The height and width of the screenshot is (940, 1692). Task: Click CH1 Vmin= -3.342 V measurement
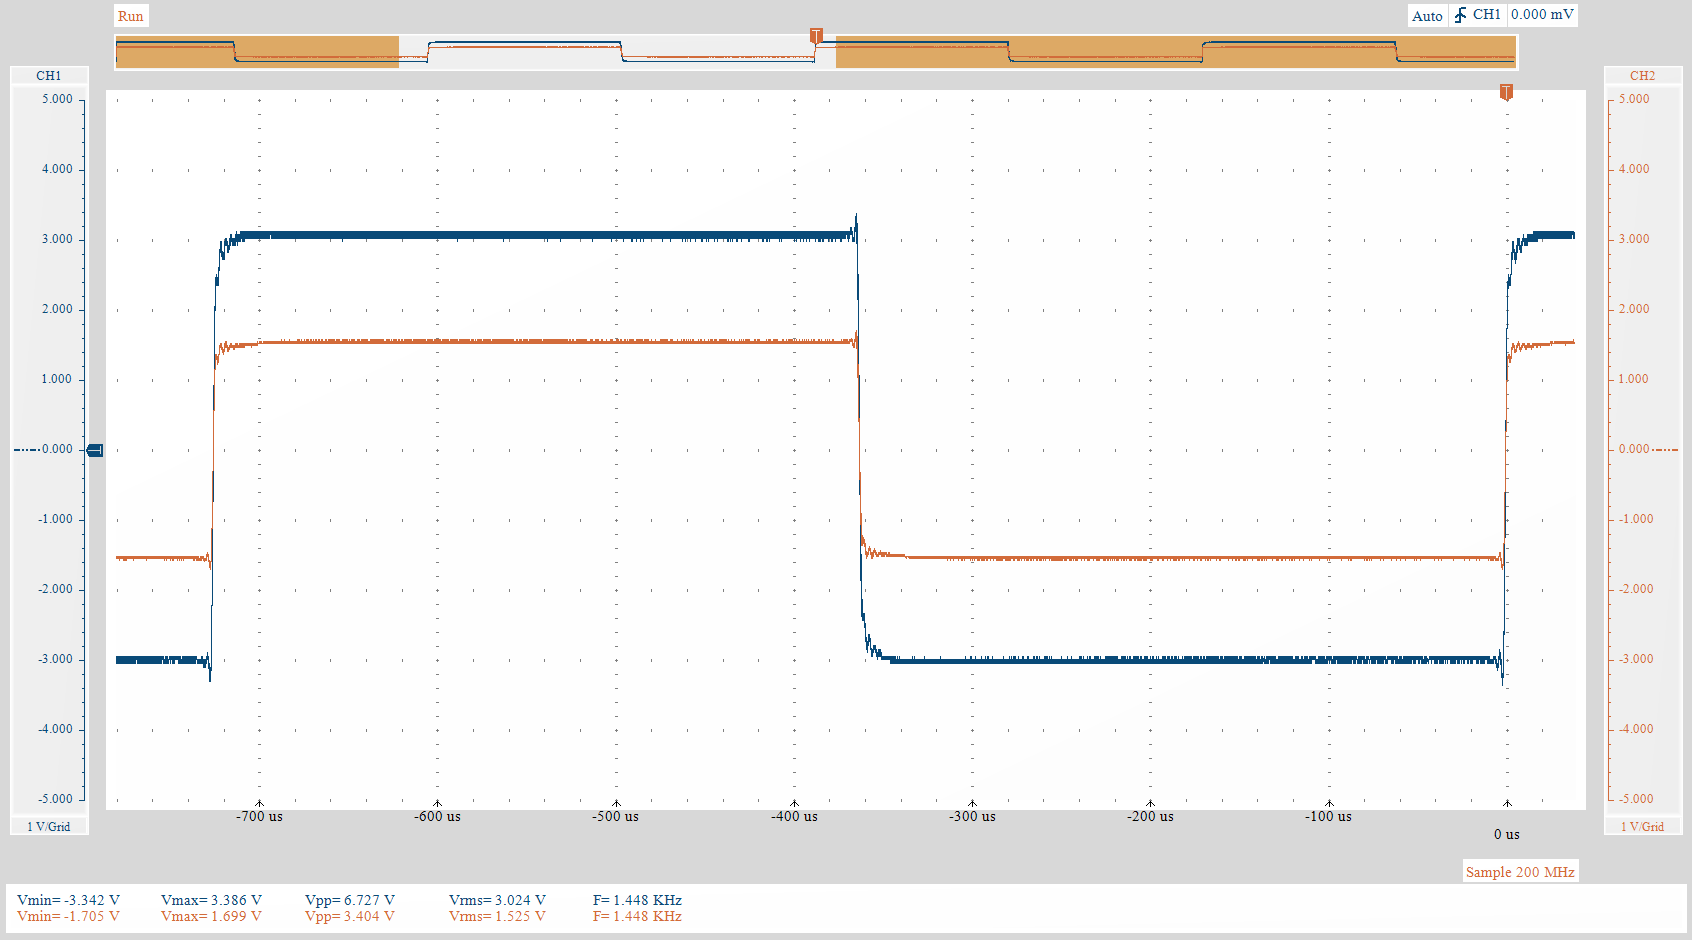click(x=68, y=900)
